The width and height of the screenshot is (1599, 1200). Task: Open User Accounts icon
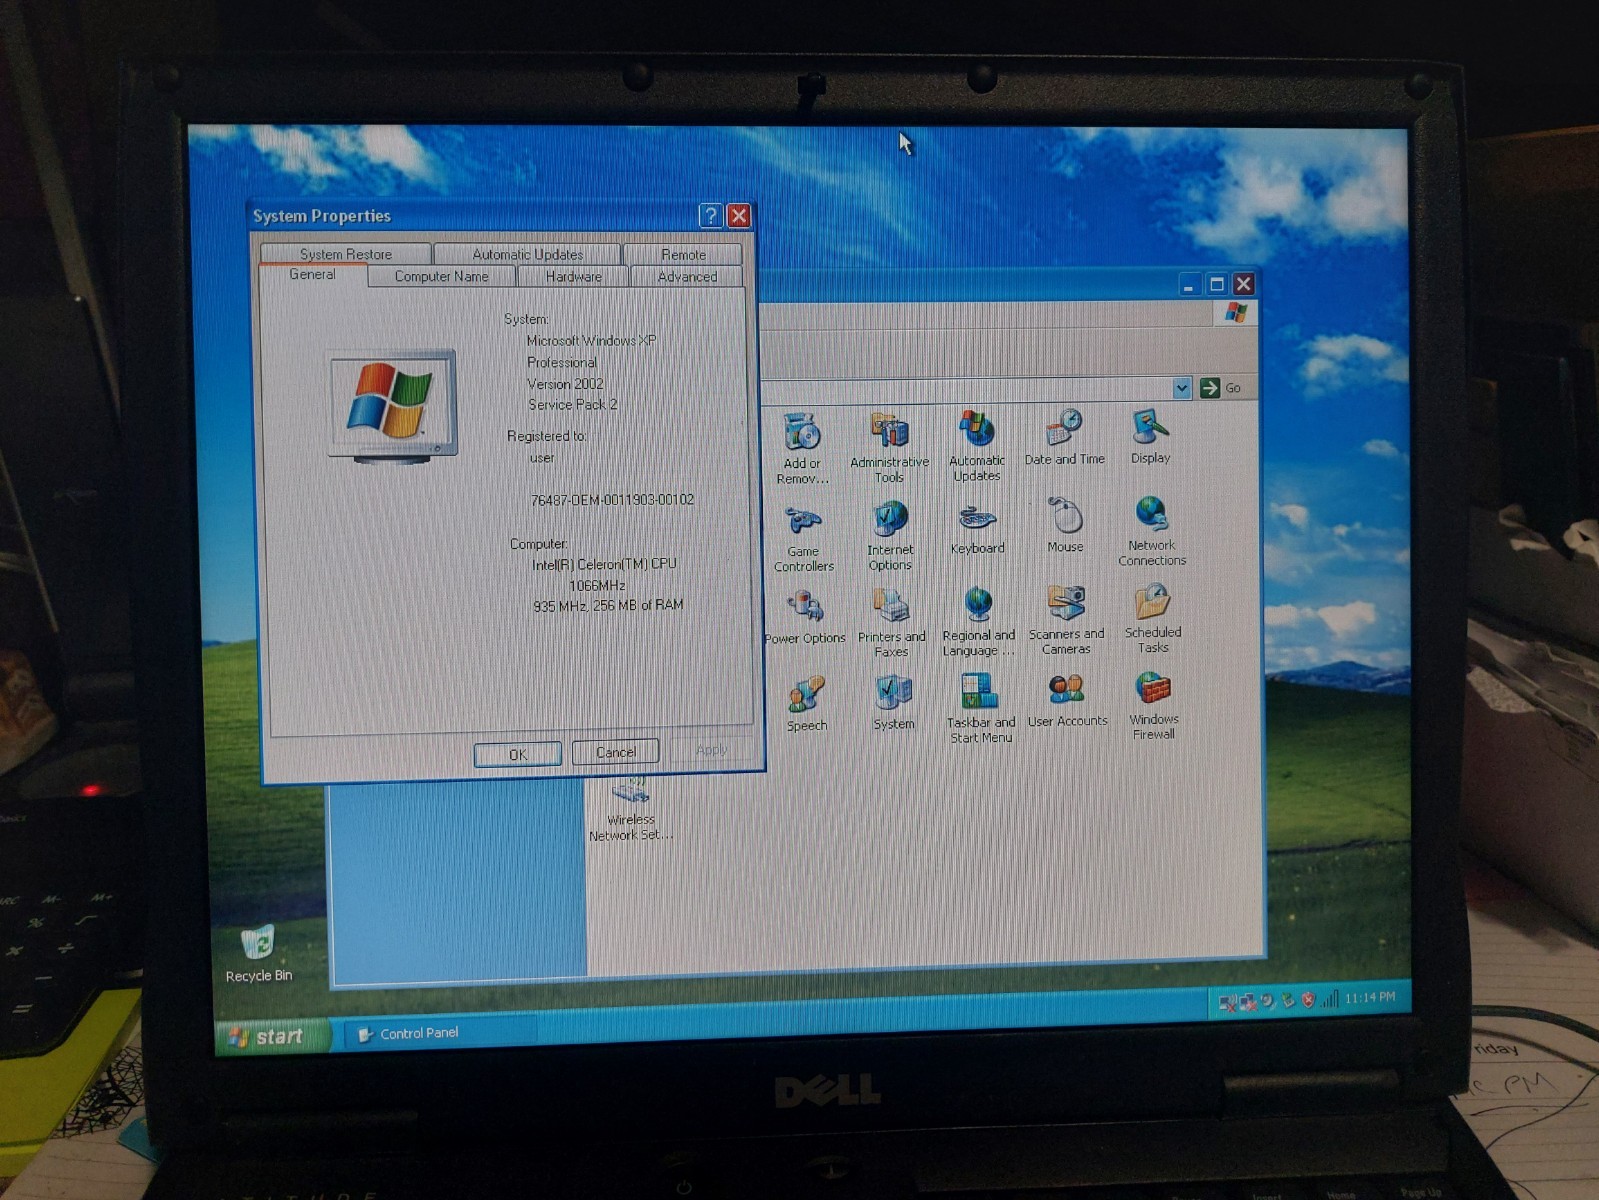coord(1067,701)
